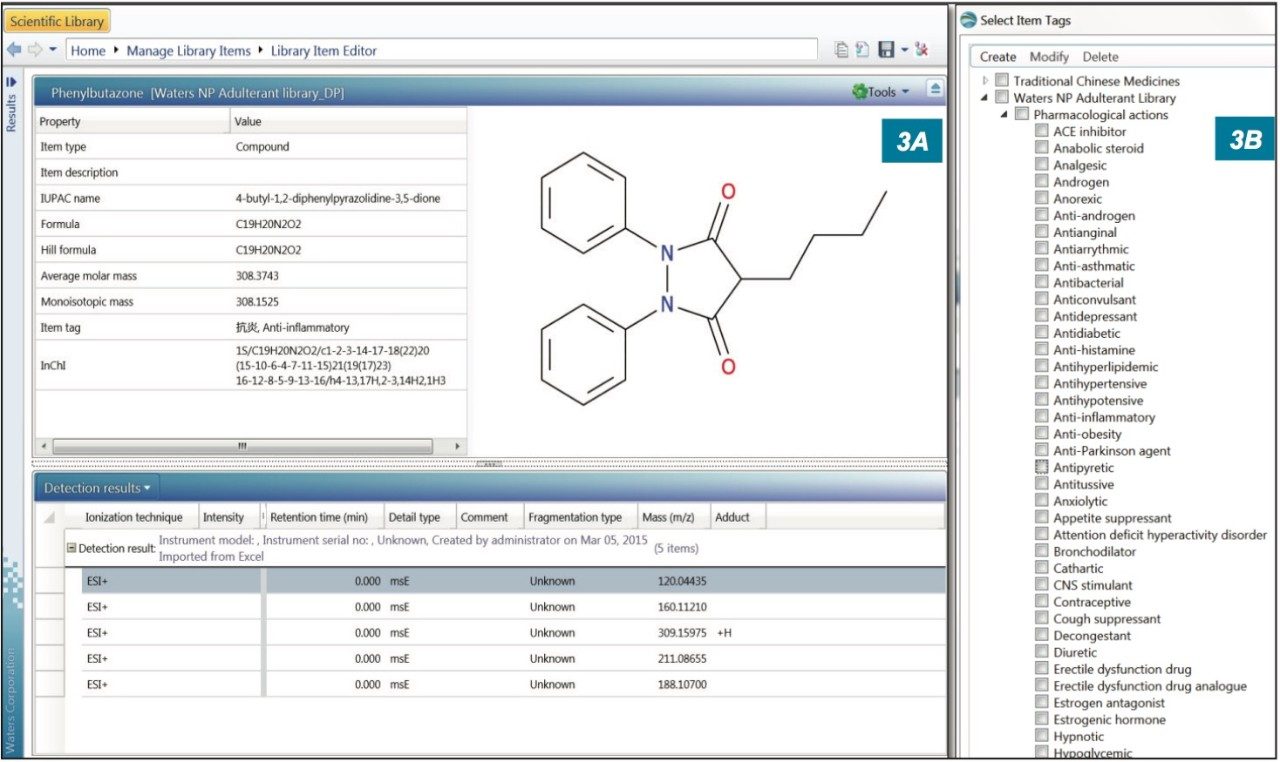Expand the Results side panel arrow

[12, 82]
